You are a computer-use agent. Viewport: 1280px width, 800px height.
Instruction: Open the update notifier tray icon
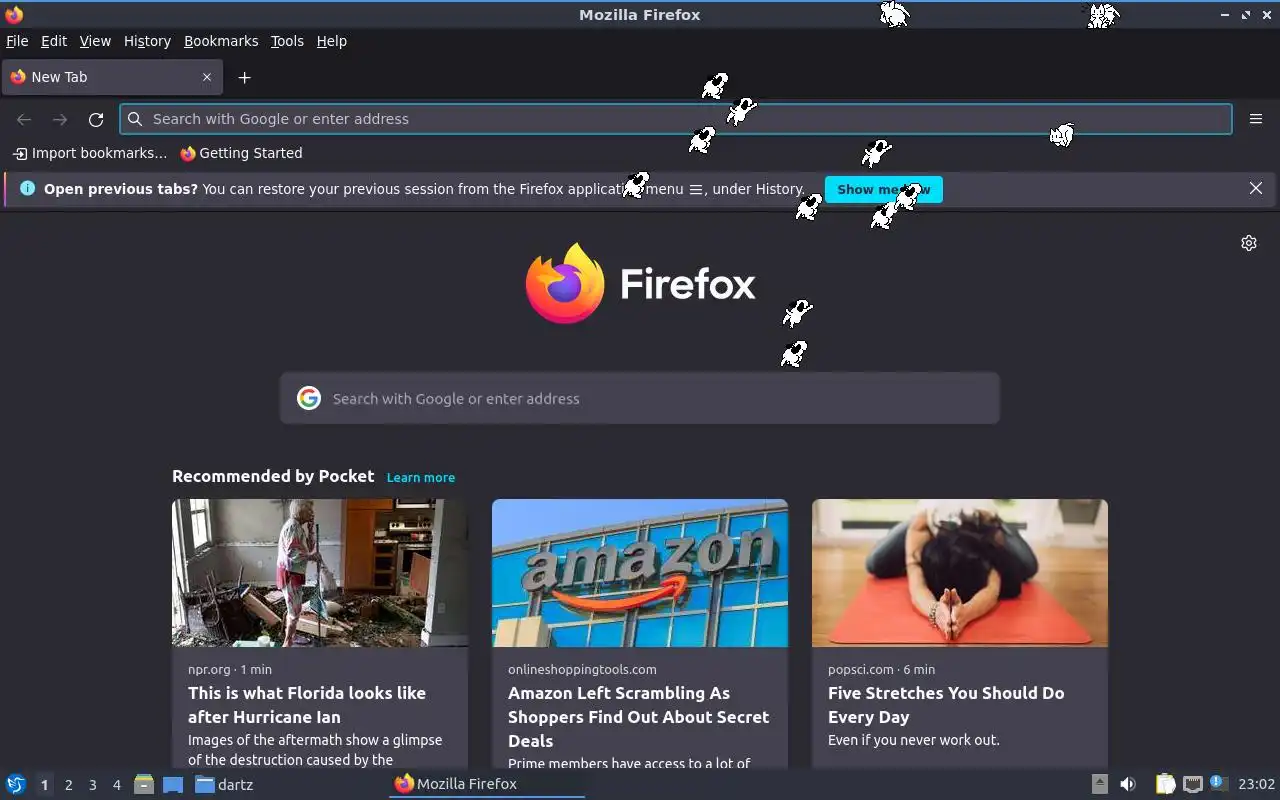tap(1217, 783)
